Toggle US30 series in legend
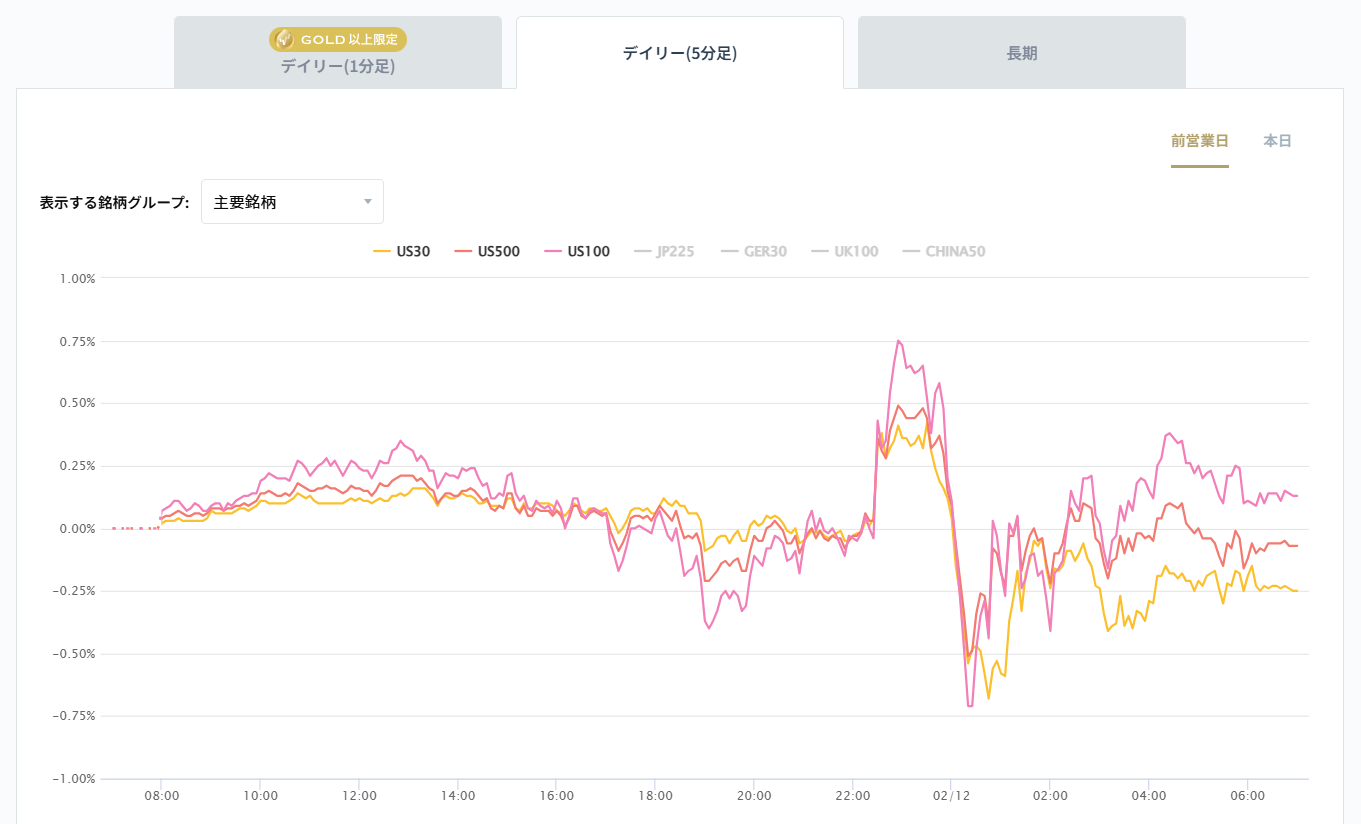 pos(412,251)
